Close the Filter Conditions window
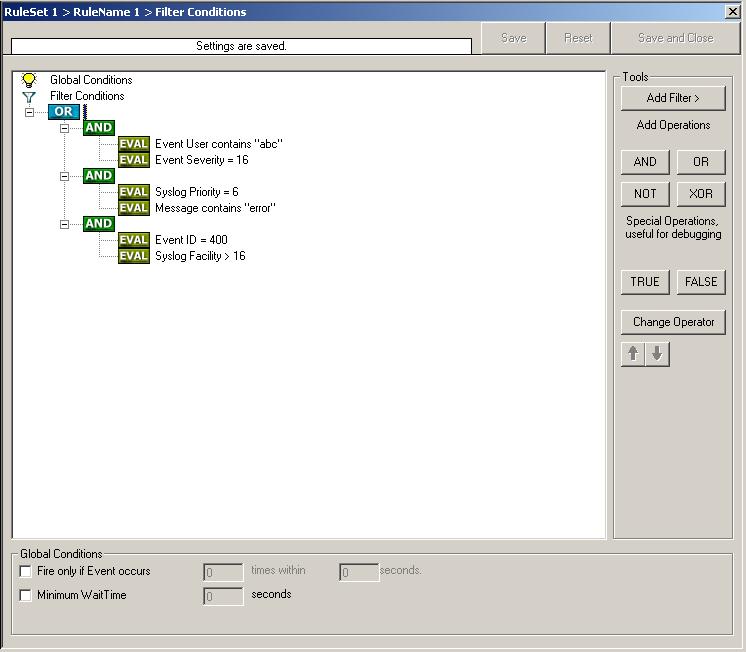The height and width of the screenshot is (652, 746). tap(733, 11)
